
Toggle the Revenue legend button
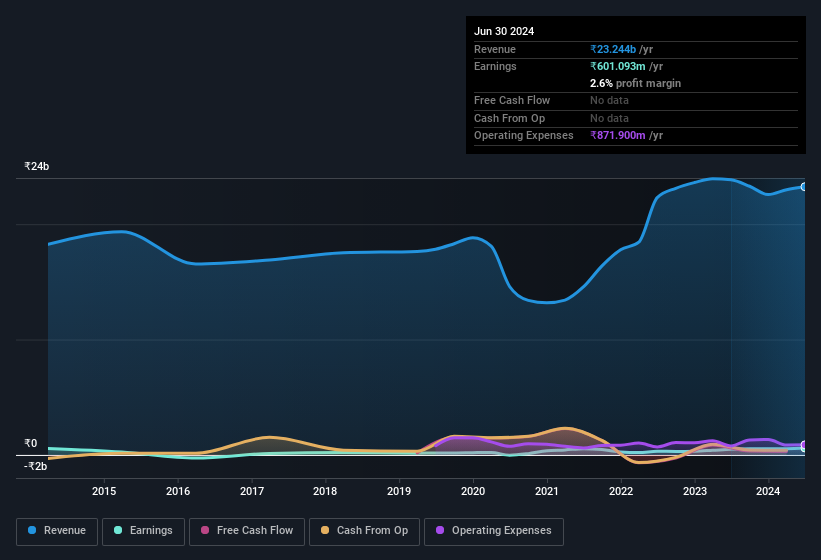click(x=57, y=531)
